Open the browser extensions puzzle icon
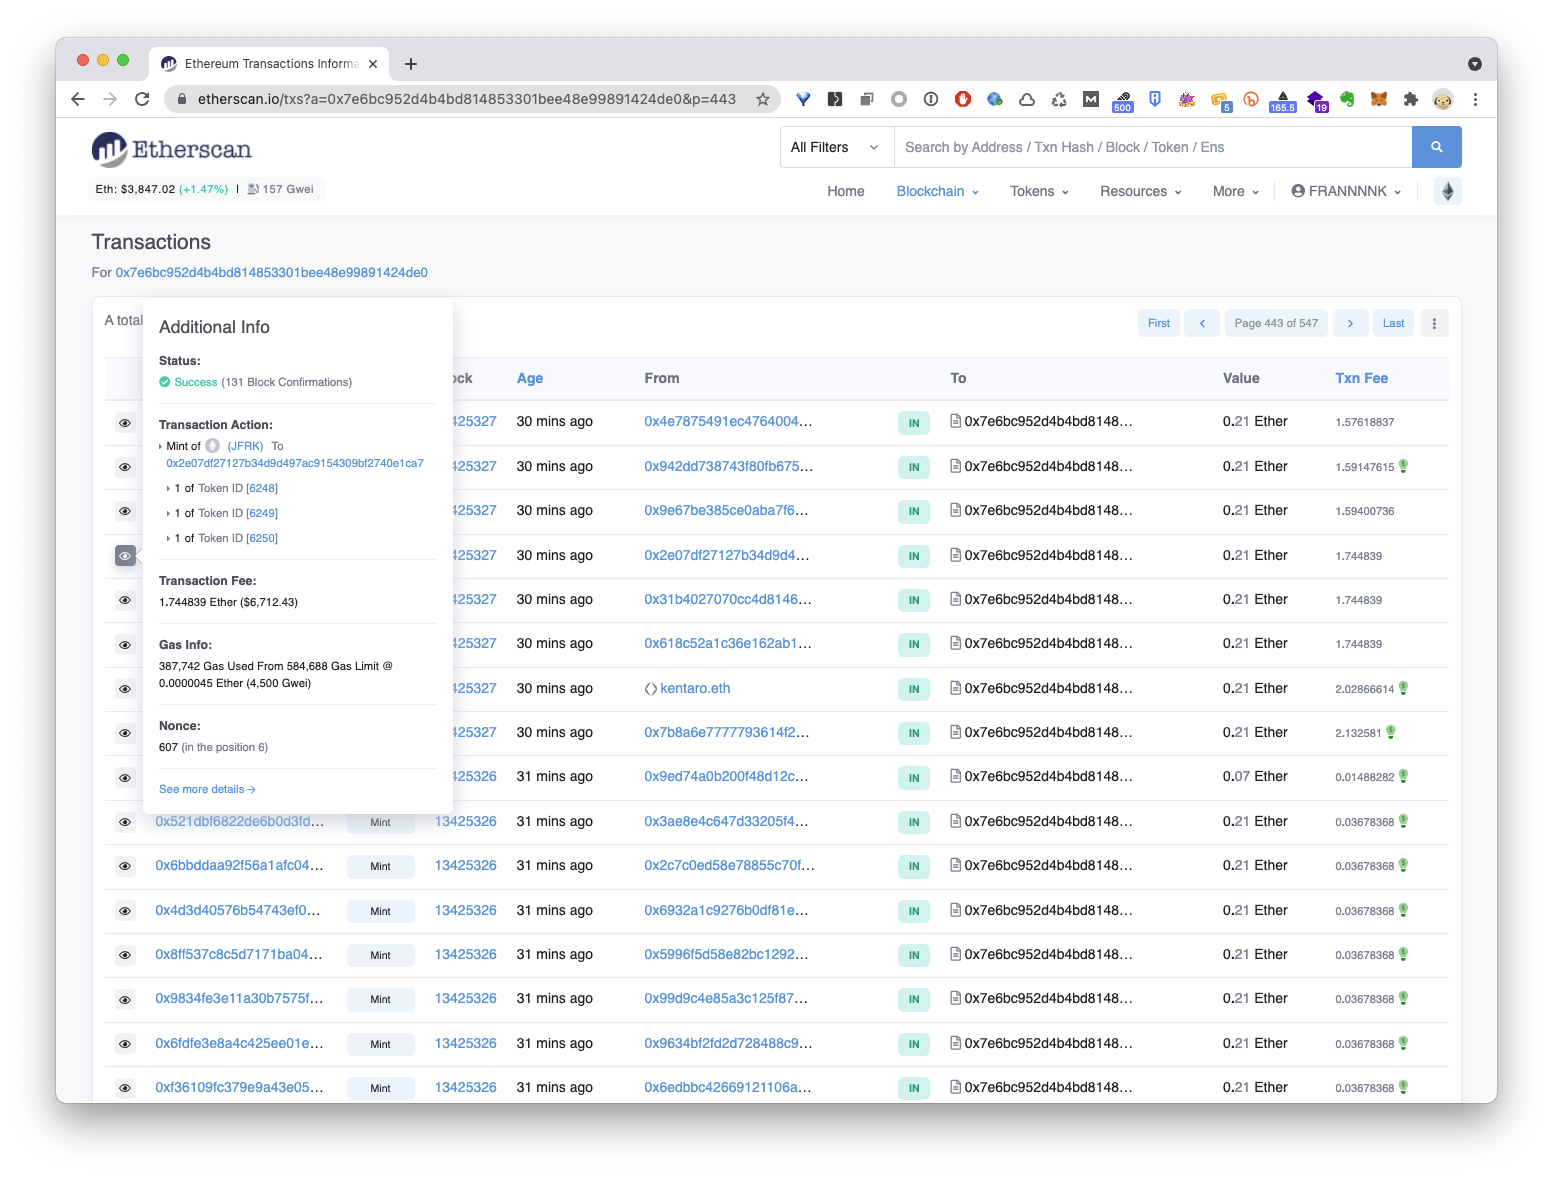This screenshot has height=1177, width=1553. 1410,99
